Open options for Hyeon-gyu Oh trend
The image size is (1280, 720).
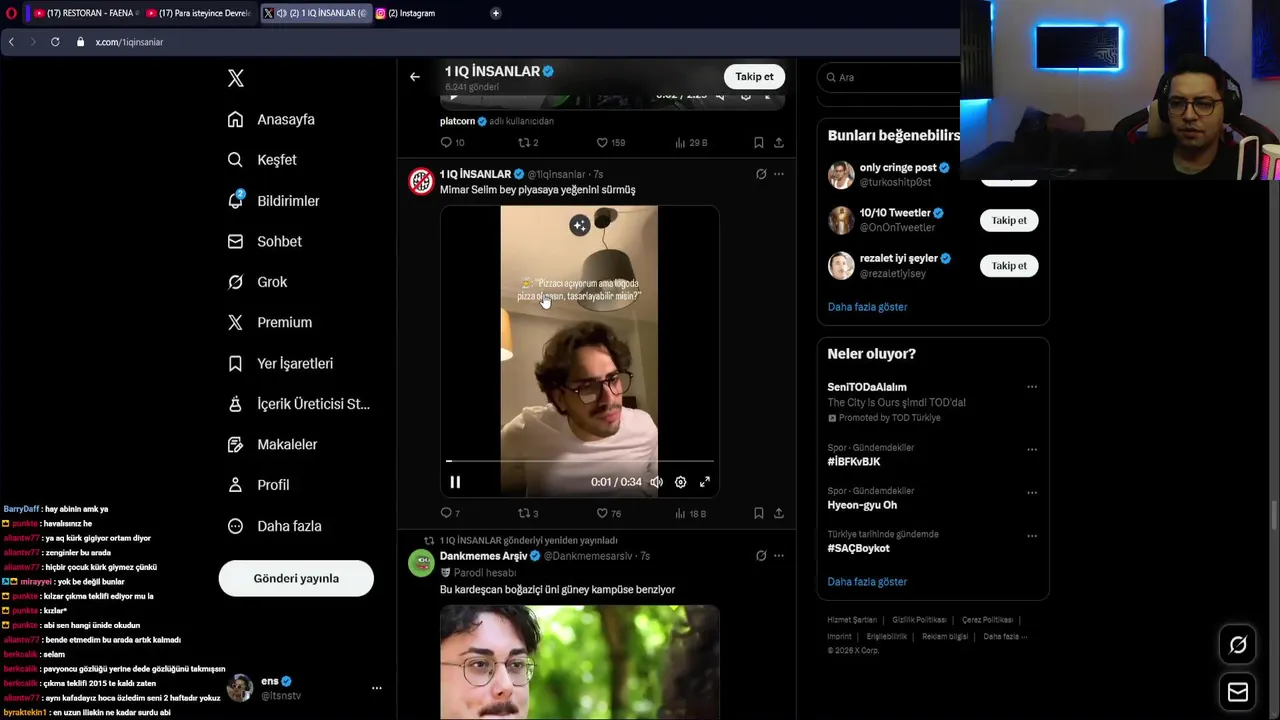tap(1032, 492)
